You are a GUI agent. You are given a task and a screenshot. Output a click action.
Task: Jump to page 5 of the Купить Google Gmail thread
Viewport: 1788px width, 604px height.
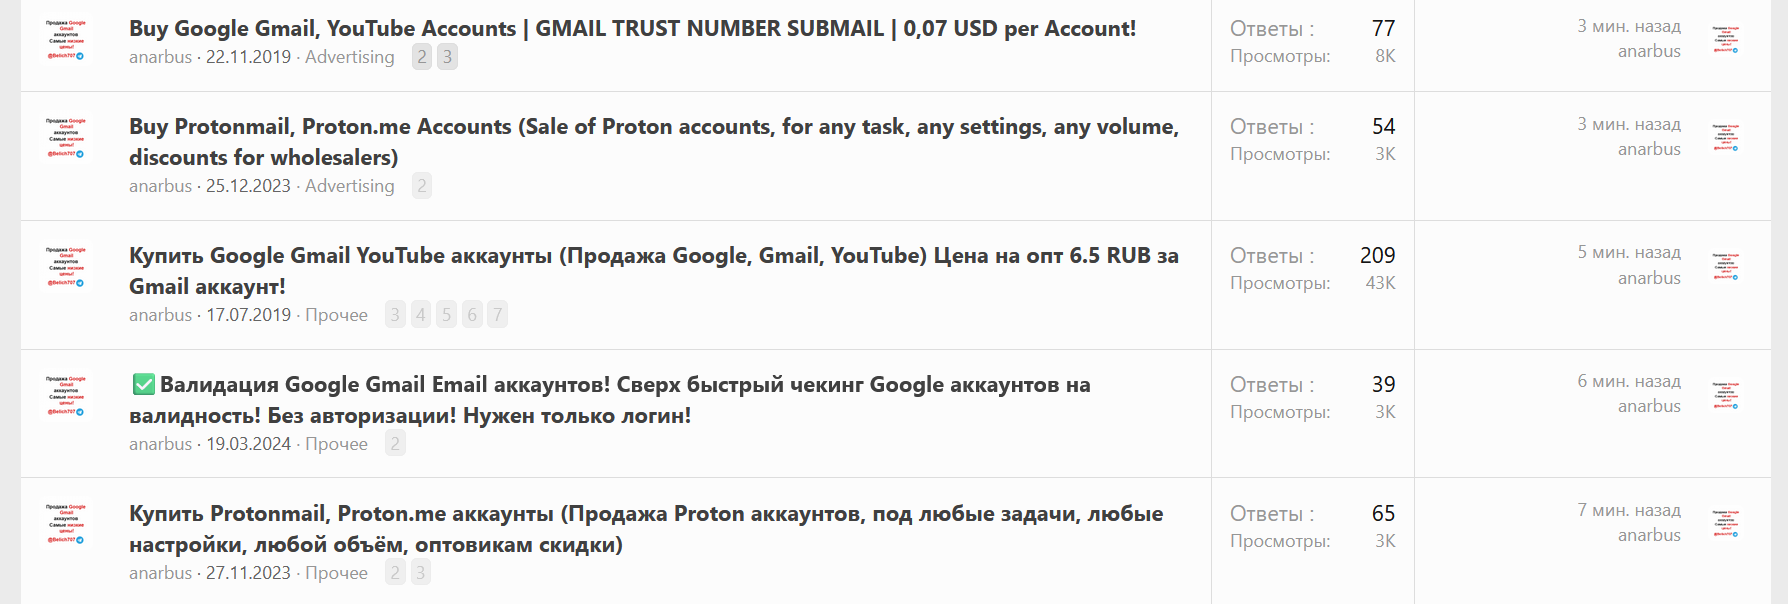click(x=446, y=315)
